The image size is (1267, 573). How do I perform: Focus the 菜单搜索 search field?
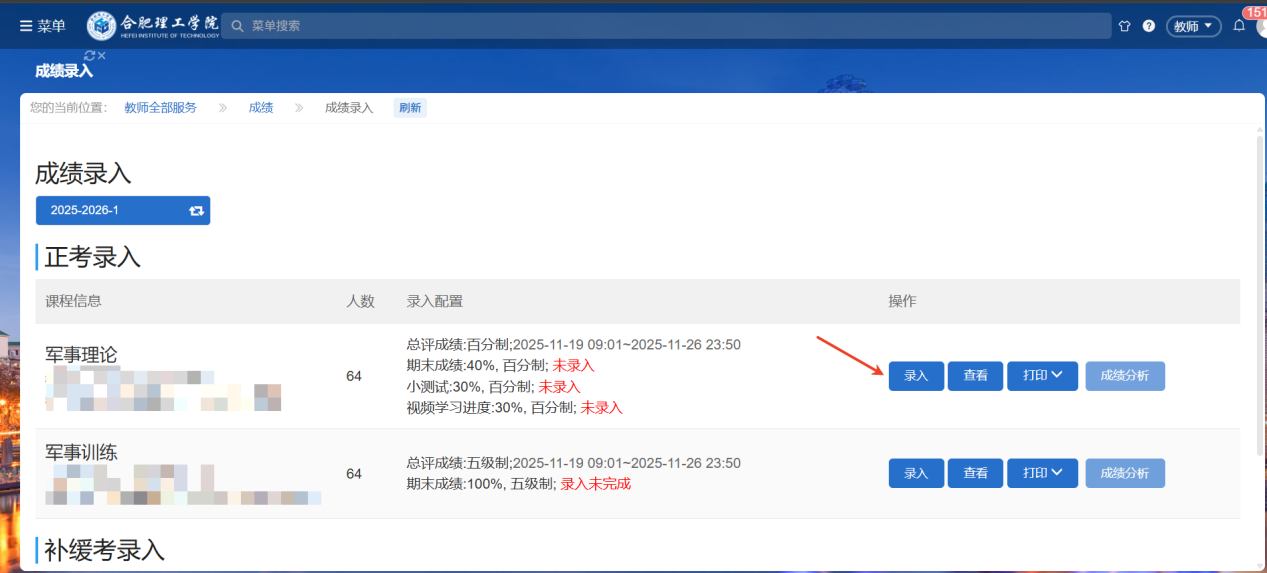[x=666, y=26]
